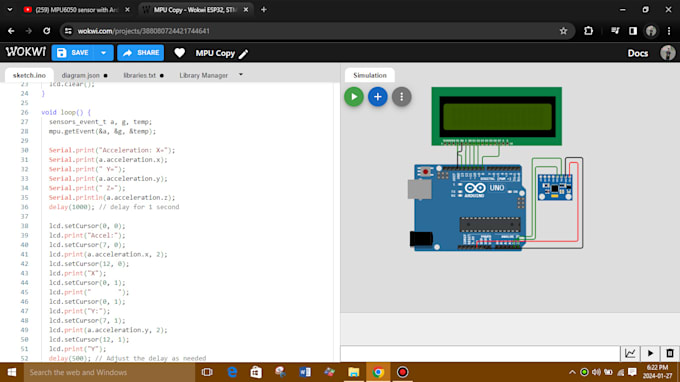
Task: Switch to the diagram.json tab
Action: 81,75
